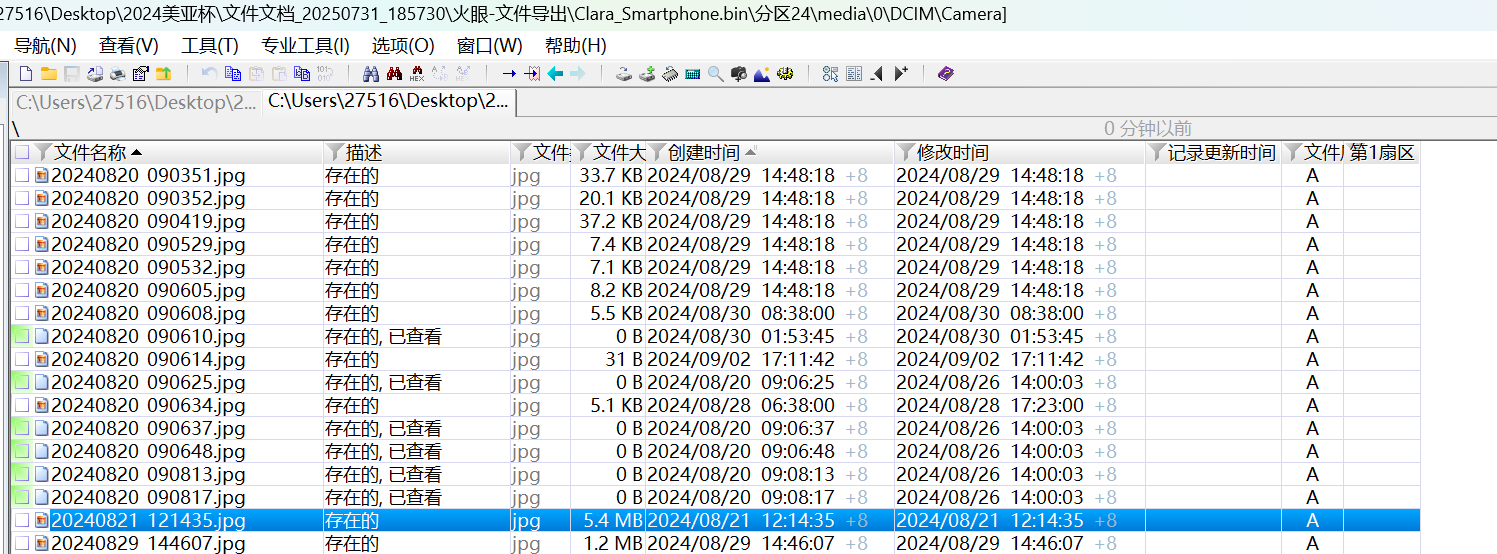The height and width of the screenshot is (554, 1497).
Task: Open the 查看(V) menu
Action: click(129, 46)
